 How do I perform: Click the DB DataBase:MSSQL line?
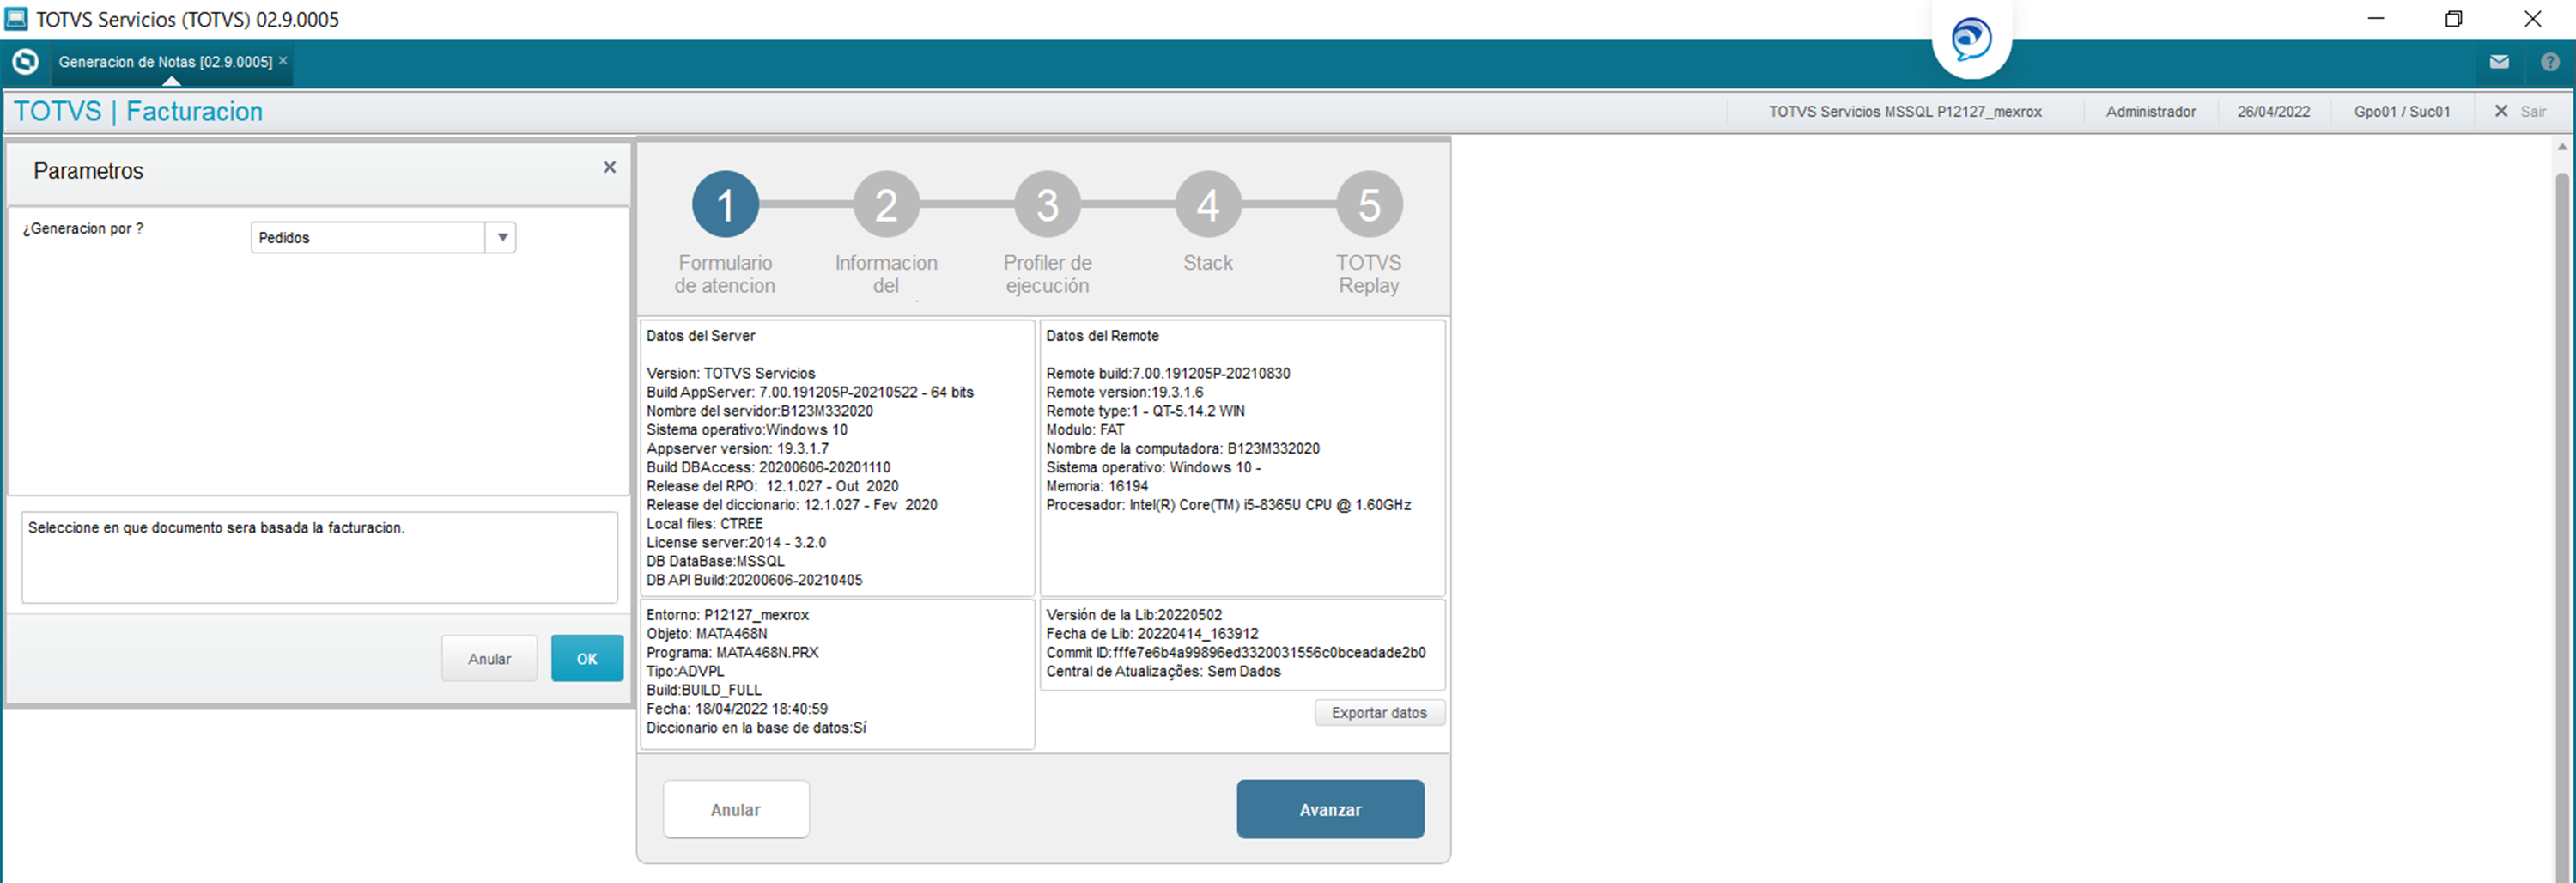tap(715, 561)
